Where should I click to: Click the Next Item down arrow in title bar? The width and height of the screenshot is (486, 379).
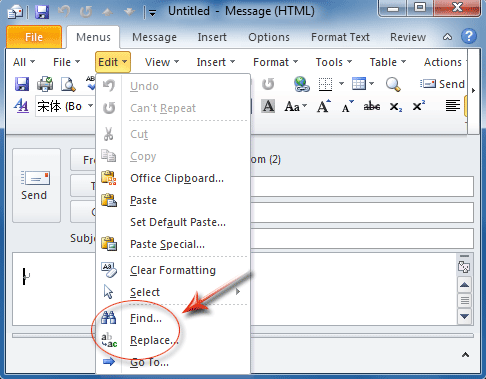click(x=129, y=12)
